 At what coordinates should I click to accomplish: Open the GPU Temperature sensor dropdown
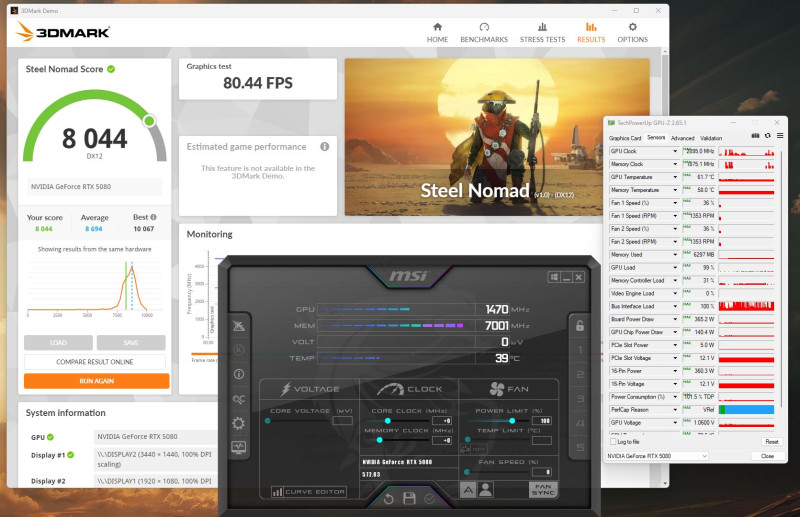(x=675, y=177)
